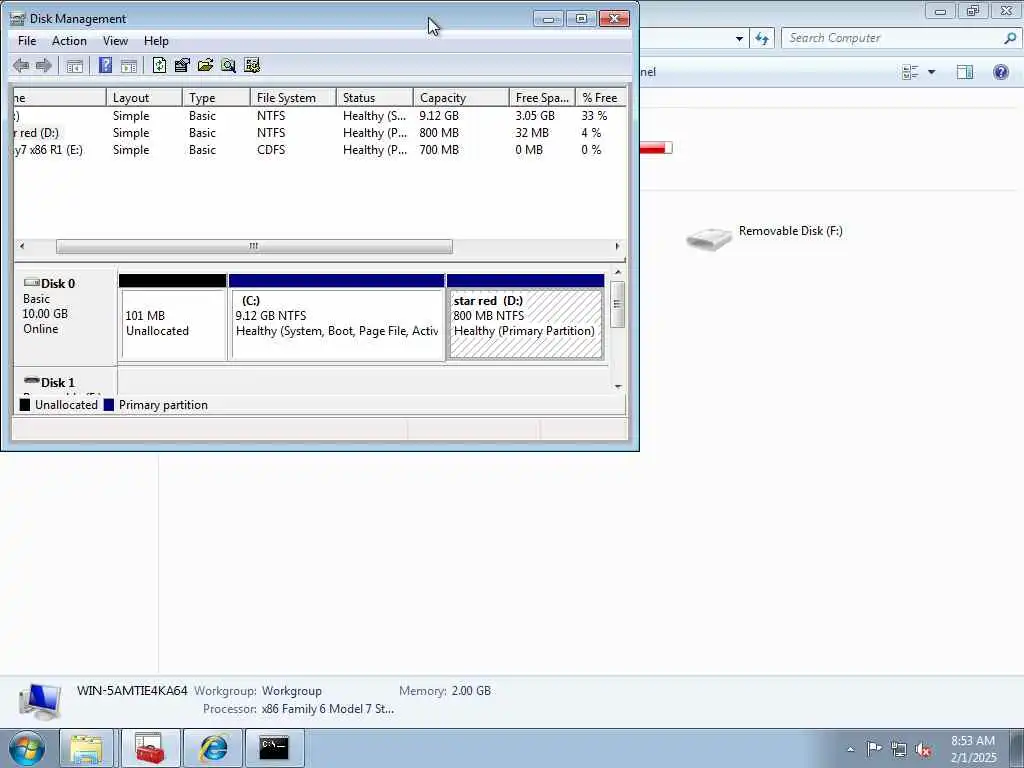Open the View menu
Viewport: 1024px width, 768px height.
(115, 40)
